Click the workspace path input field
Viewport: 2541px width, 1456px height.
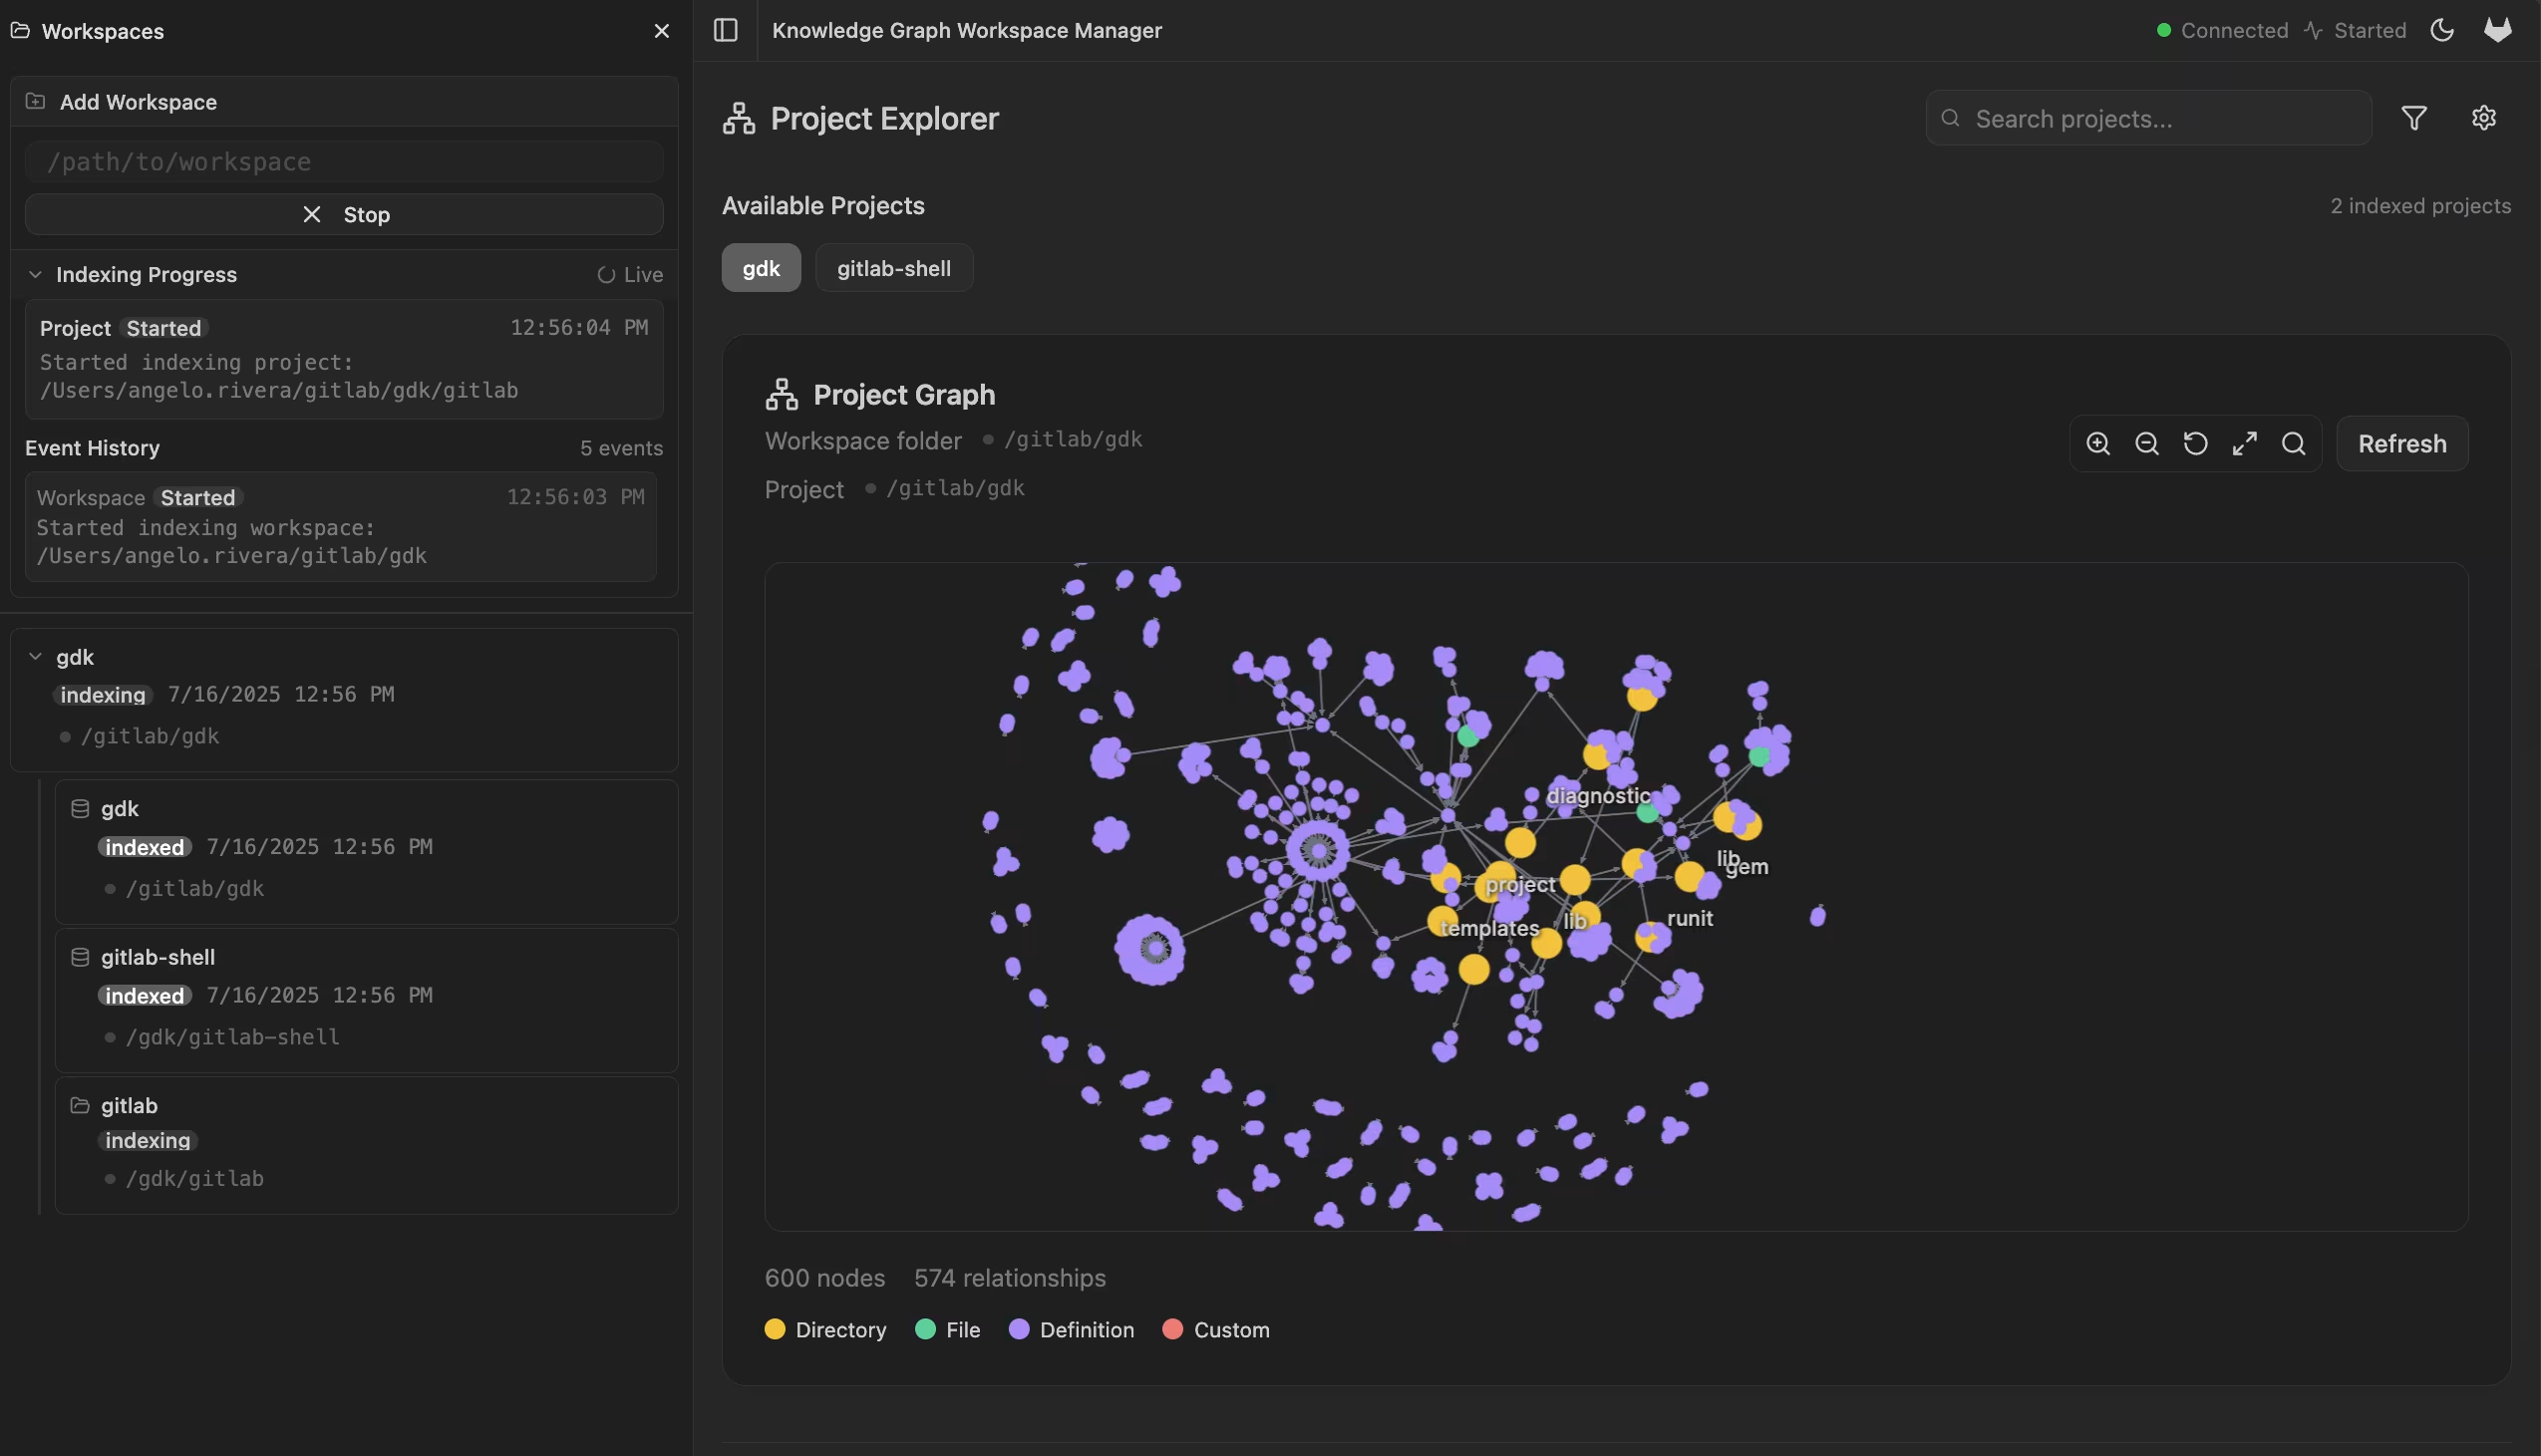click(x=344, y=161)
